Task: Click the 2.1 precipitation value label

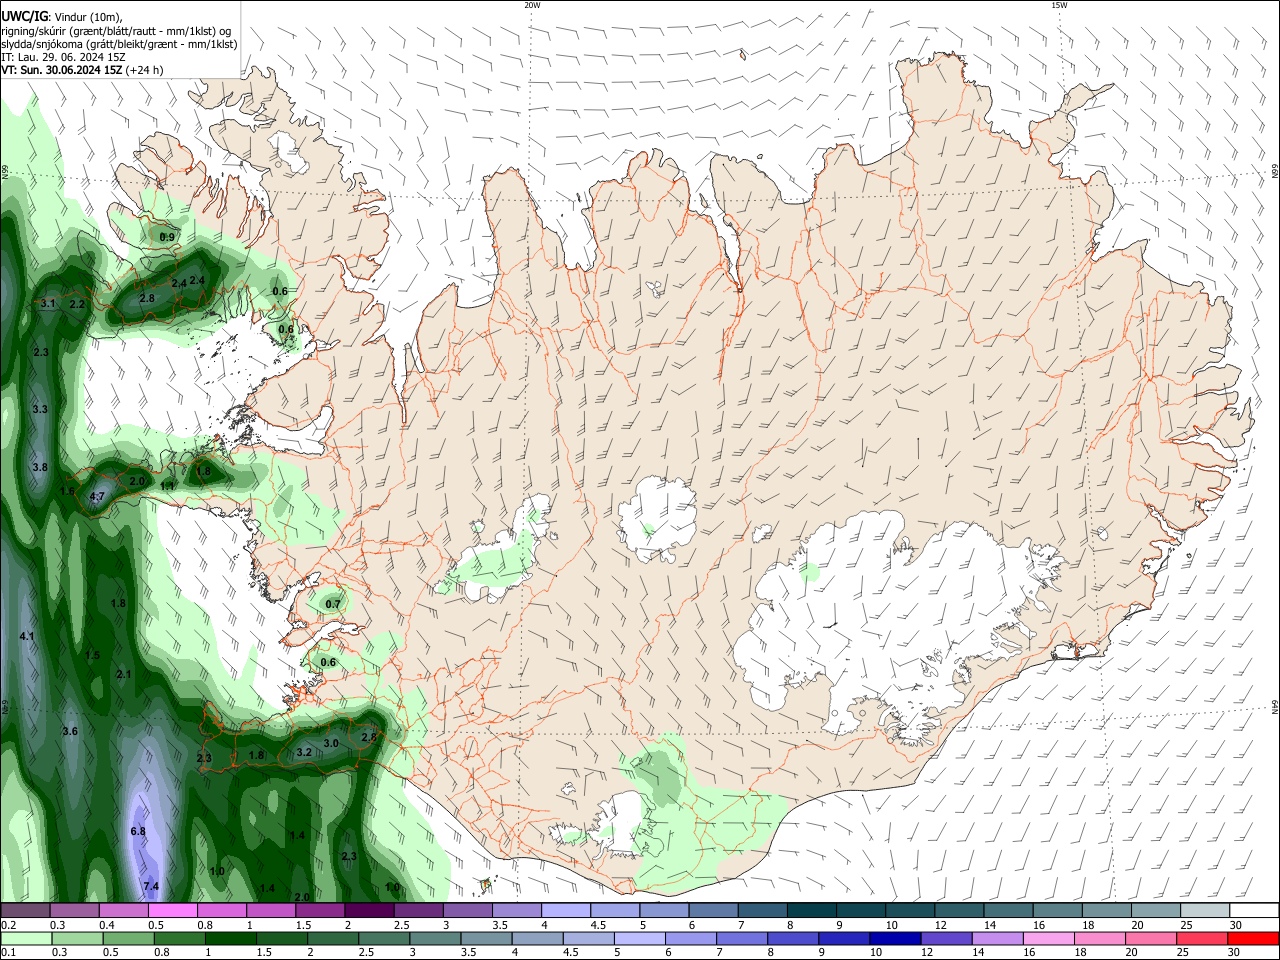Action: [124, 674]
